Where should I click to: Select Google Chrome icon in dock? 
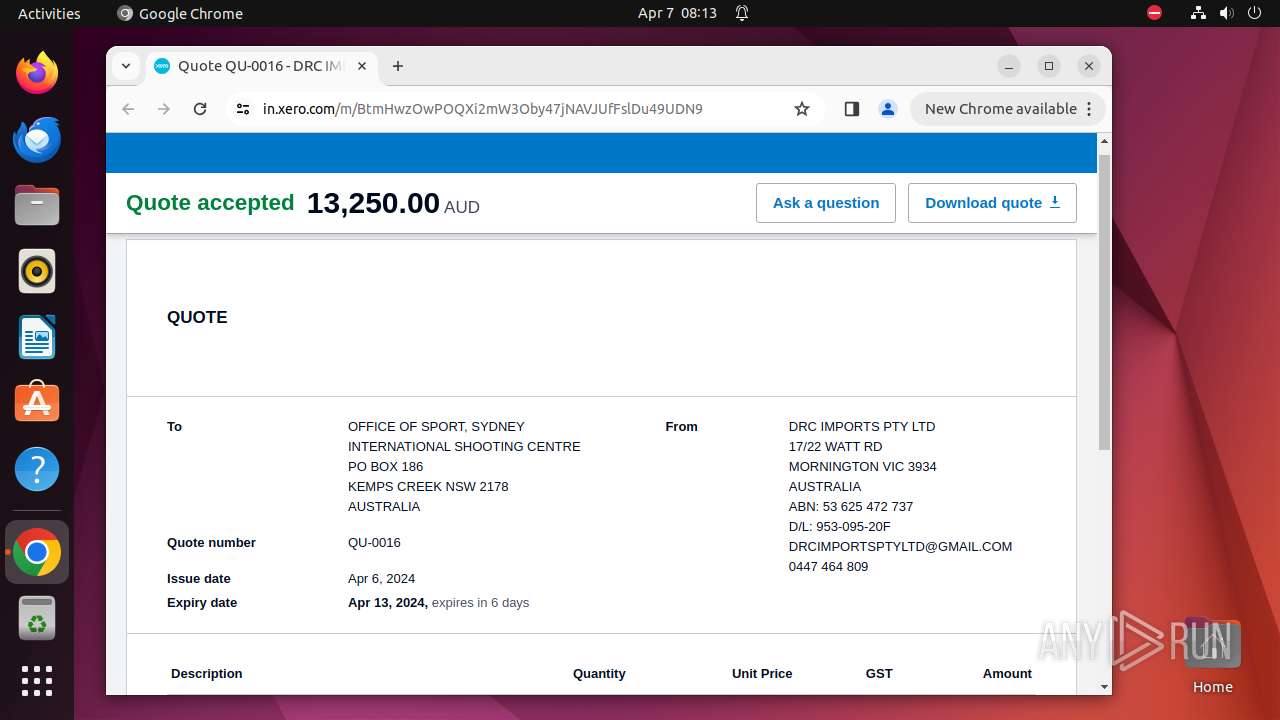[37, 552]
